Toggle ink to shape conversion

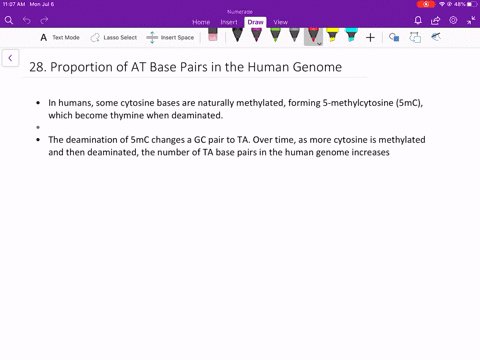(415, 37)
